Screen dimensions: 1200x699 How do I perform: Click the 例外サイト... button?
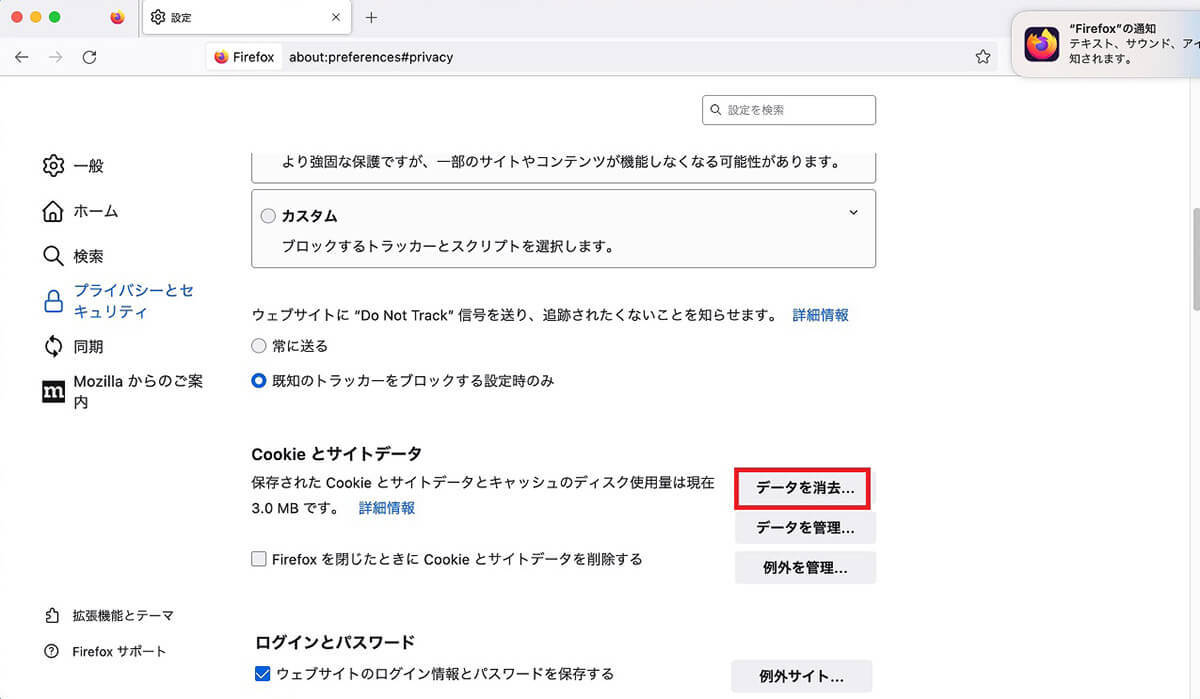802,676
